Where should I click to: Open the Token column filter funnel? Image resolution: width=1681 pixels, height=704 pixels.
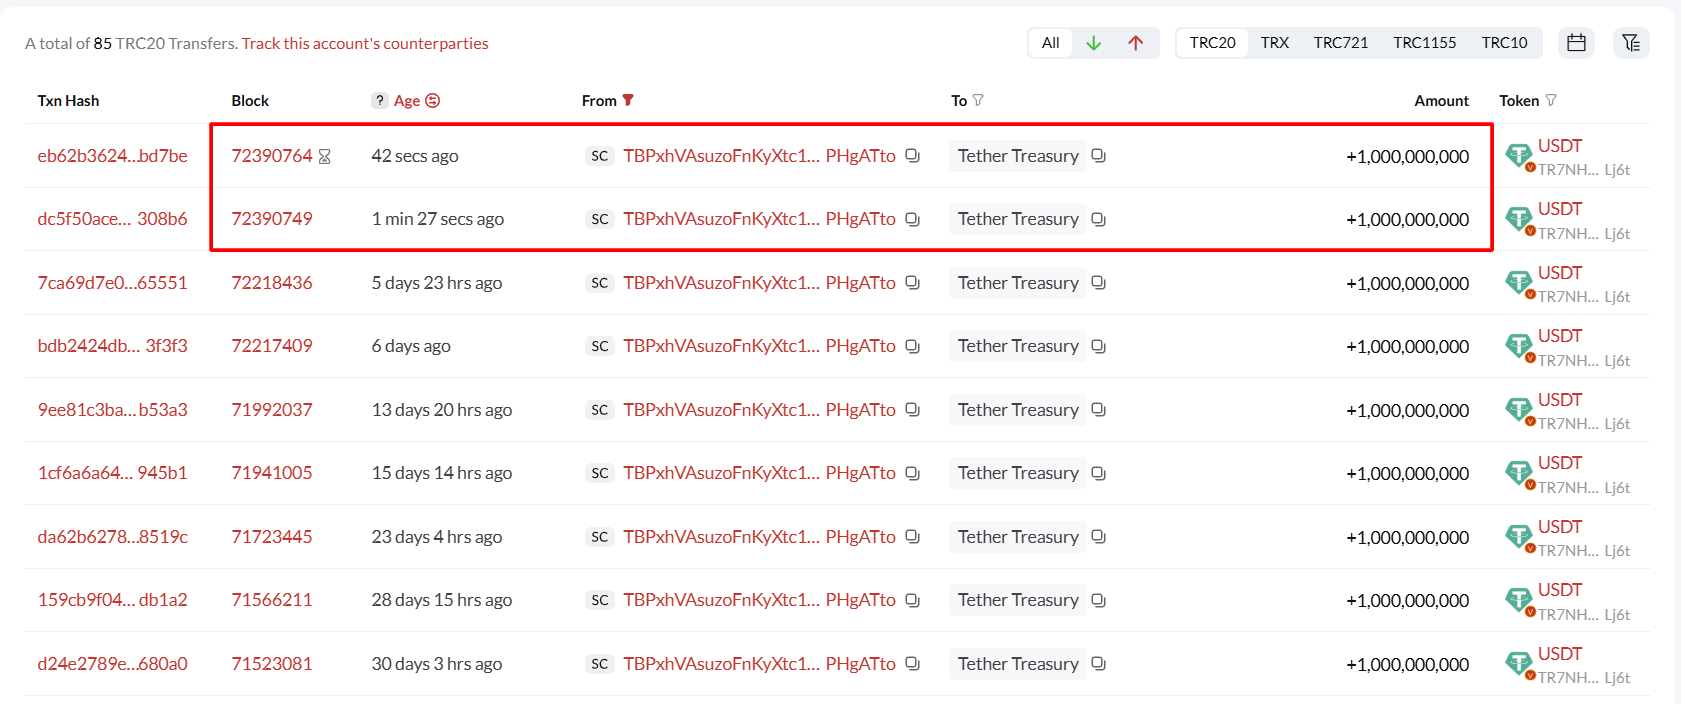tap(1551, 100)
